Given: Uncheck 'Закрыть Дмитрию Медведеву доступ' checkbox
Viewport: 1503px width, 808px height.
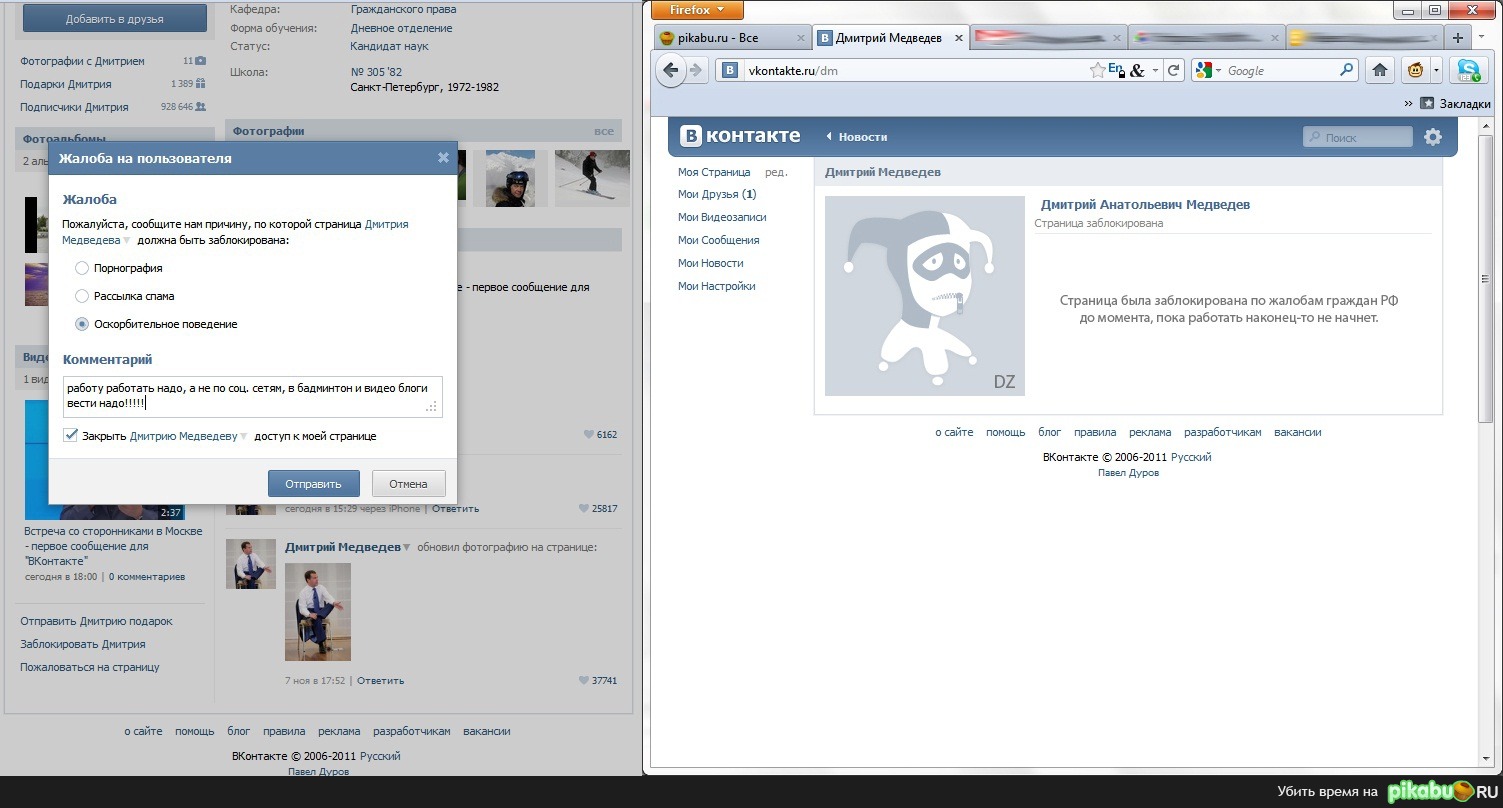Looking at the screenshot, I should 70,436.
